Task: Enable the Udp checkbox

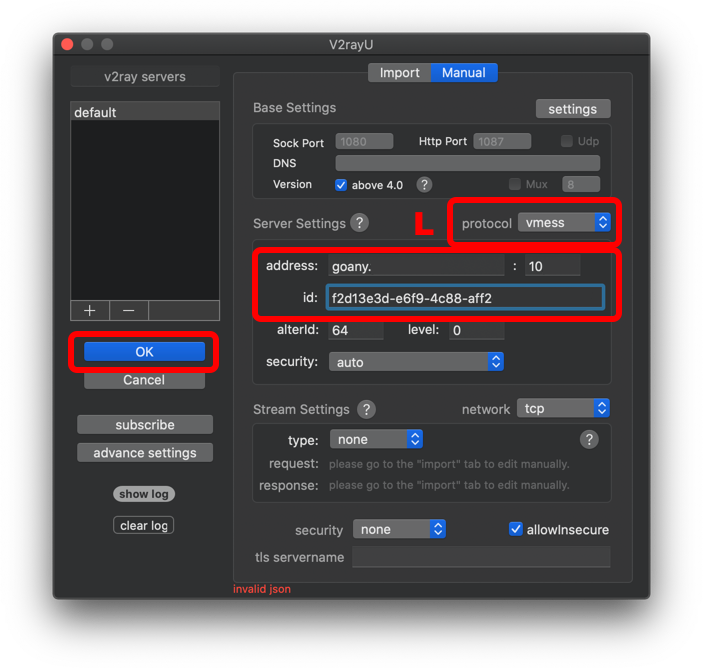Action: (x=567, y=141)
